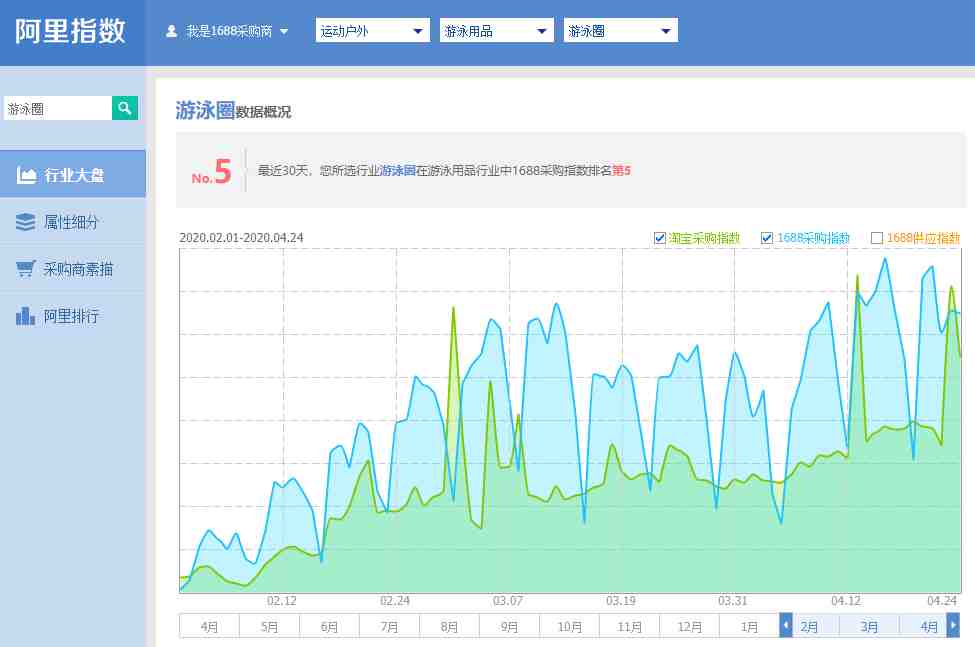This screenshot has height=647, width=975.
Task: Click the 游泳圈数据概况 heading
Action: [233, 111]
